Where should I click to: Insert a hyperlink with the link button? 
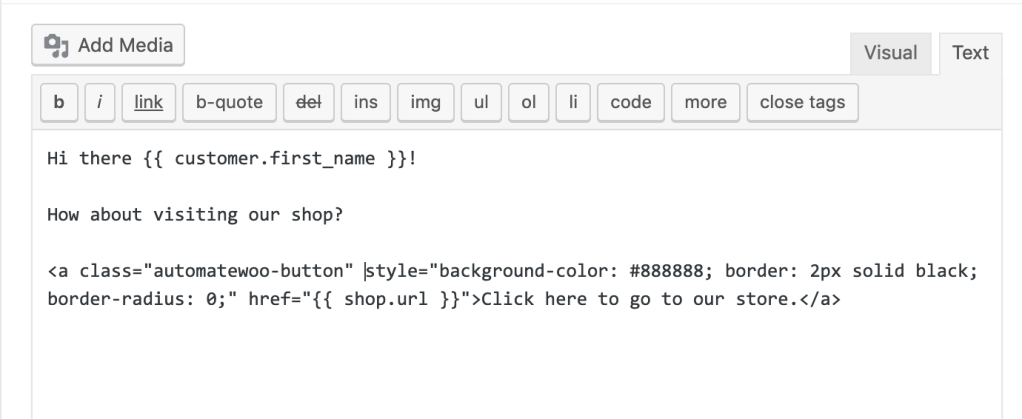(x=149, y=102)
